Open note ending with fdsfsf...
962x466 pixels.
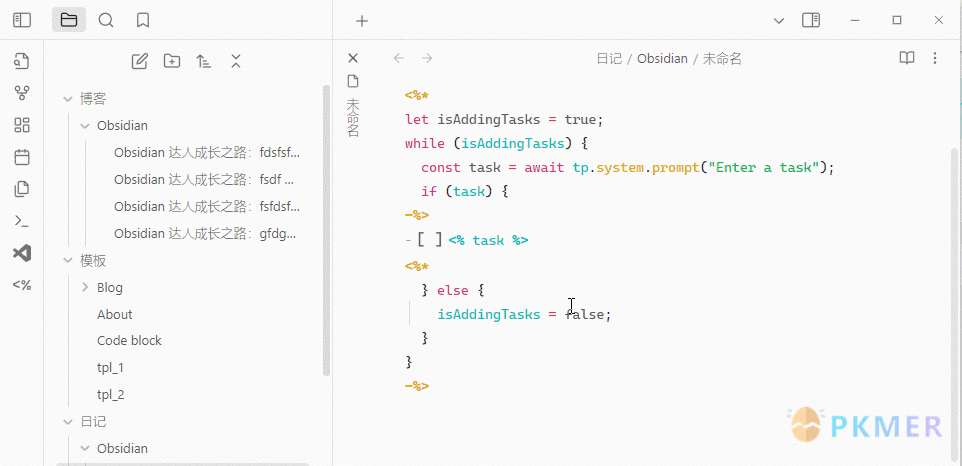click(207, 153)
